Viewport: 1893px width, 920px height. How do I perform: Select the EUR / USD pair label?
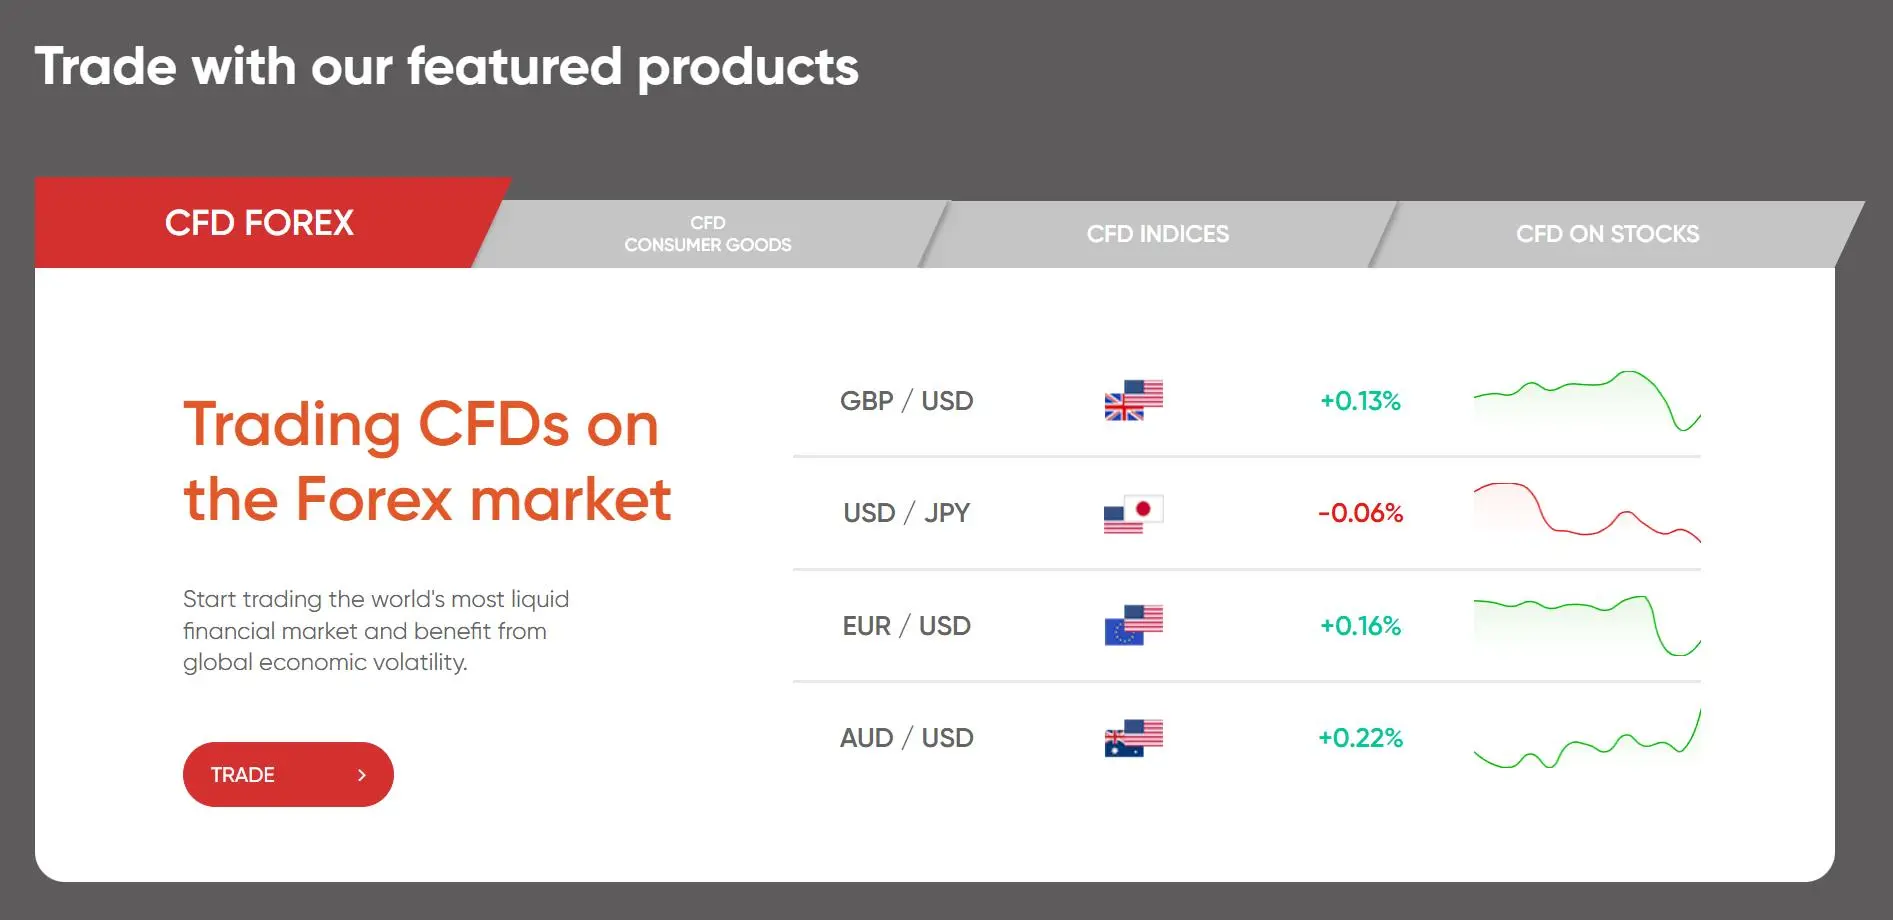tap(907, 626)
